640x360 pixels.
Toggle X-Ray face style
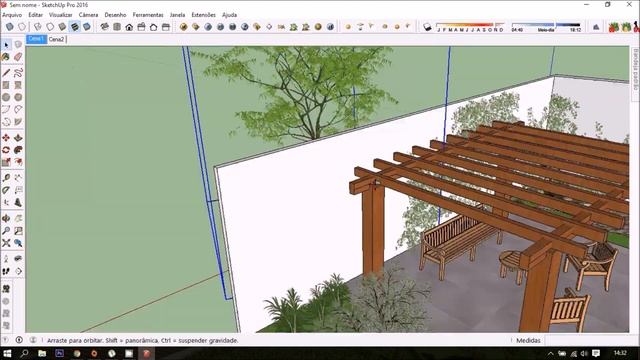point(10,27)
